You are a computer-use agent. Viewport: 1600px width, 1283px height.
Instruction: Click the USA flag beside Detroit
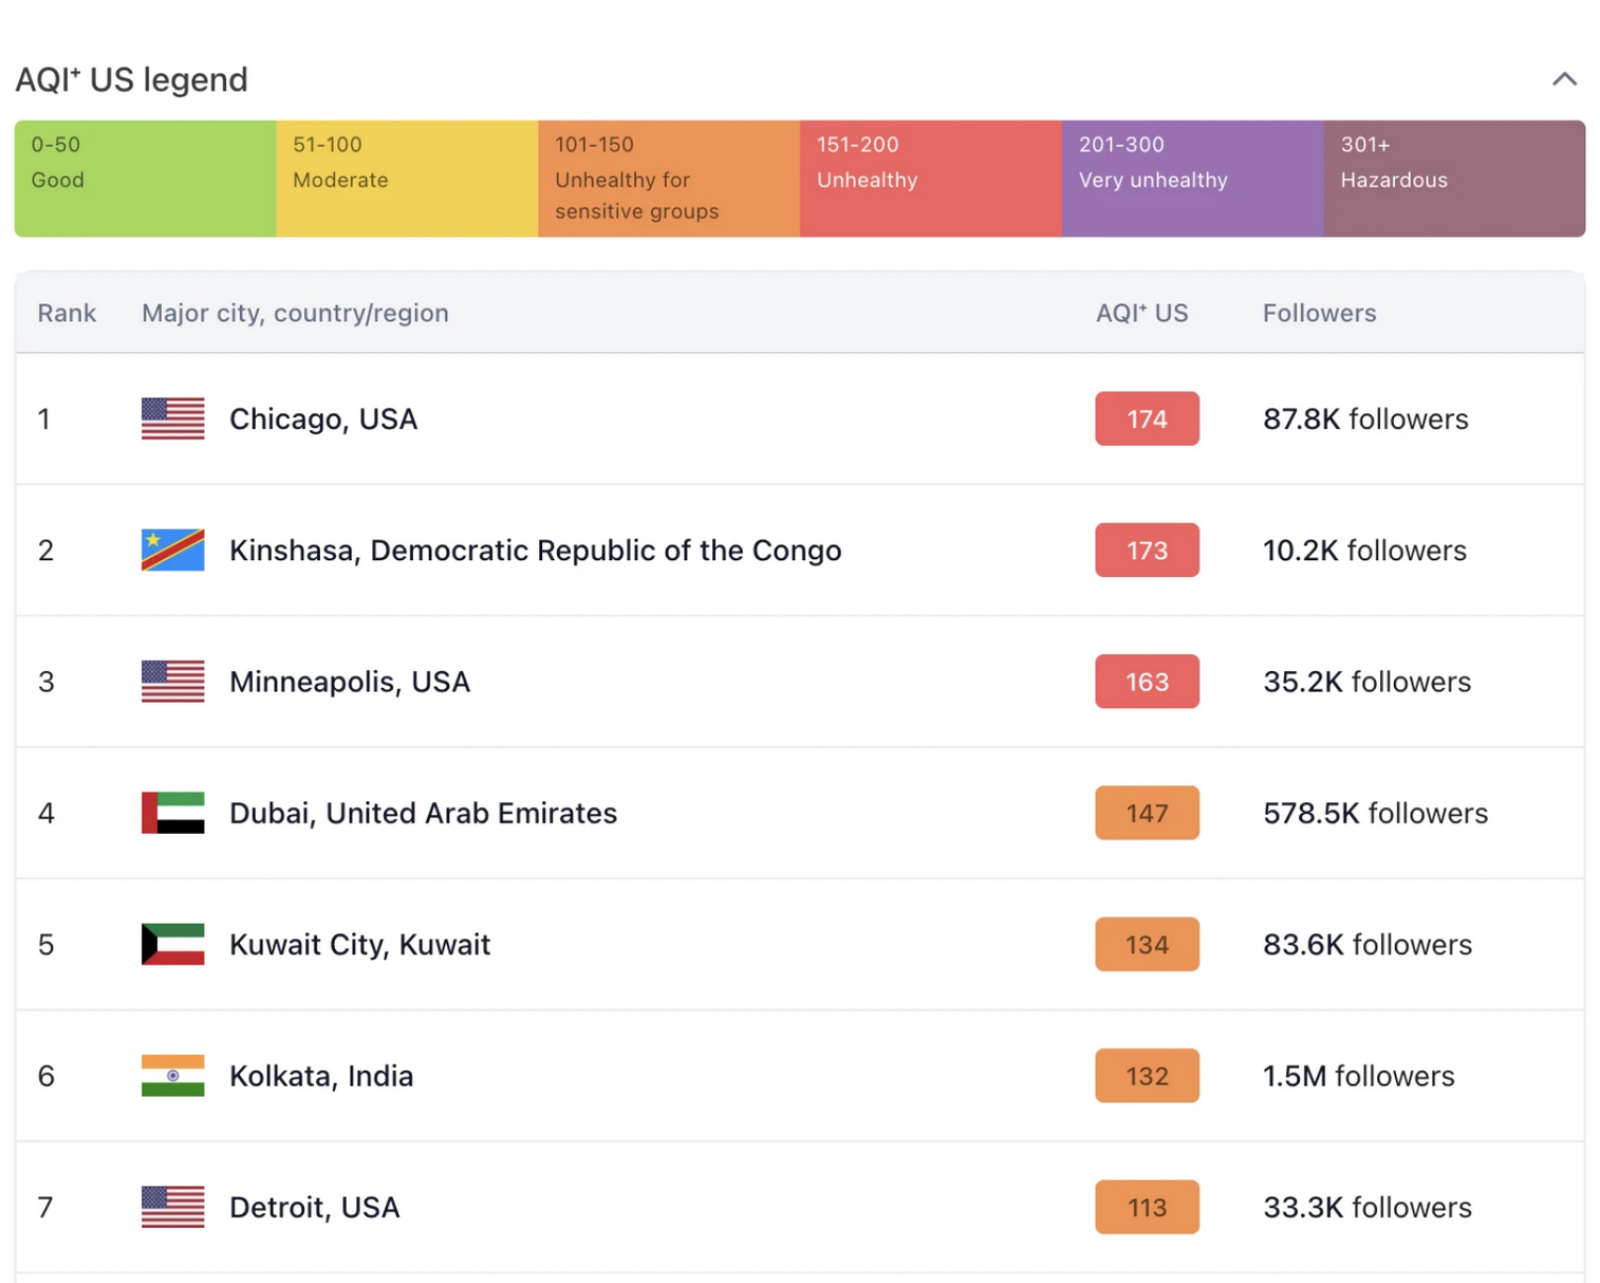click(x=171, y=1207)
